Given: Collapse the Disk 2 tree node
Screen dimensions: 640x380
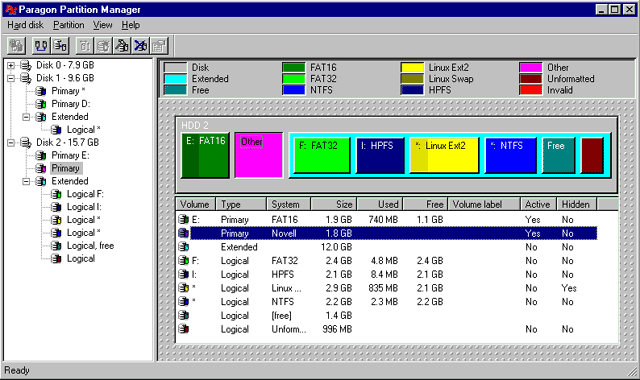Looking at the screenshot, I should (x=11, y=142).
